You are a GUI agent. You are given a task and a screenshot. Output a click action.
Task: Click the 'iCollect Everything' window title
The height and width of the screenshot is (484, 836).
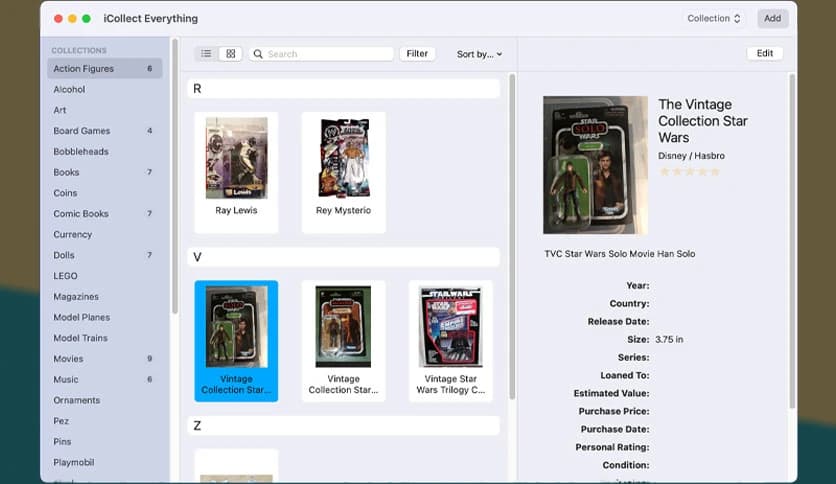[x=150, y=19]
